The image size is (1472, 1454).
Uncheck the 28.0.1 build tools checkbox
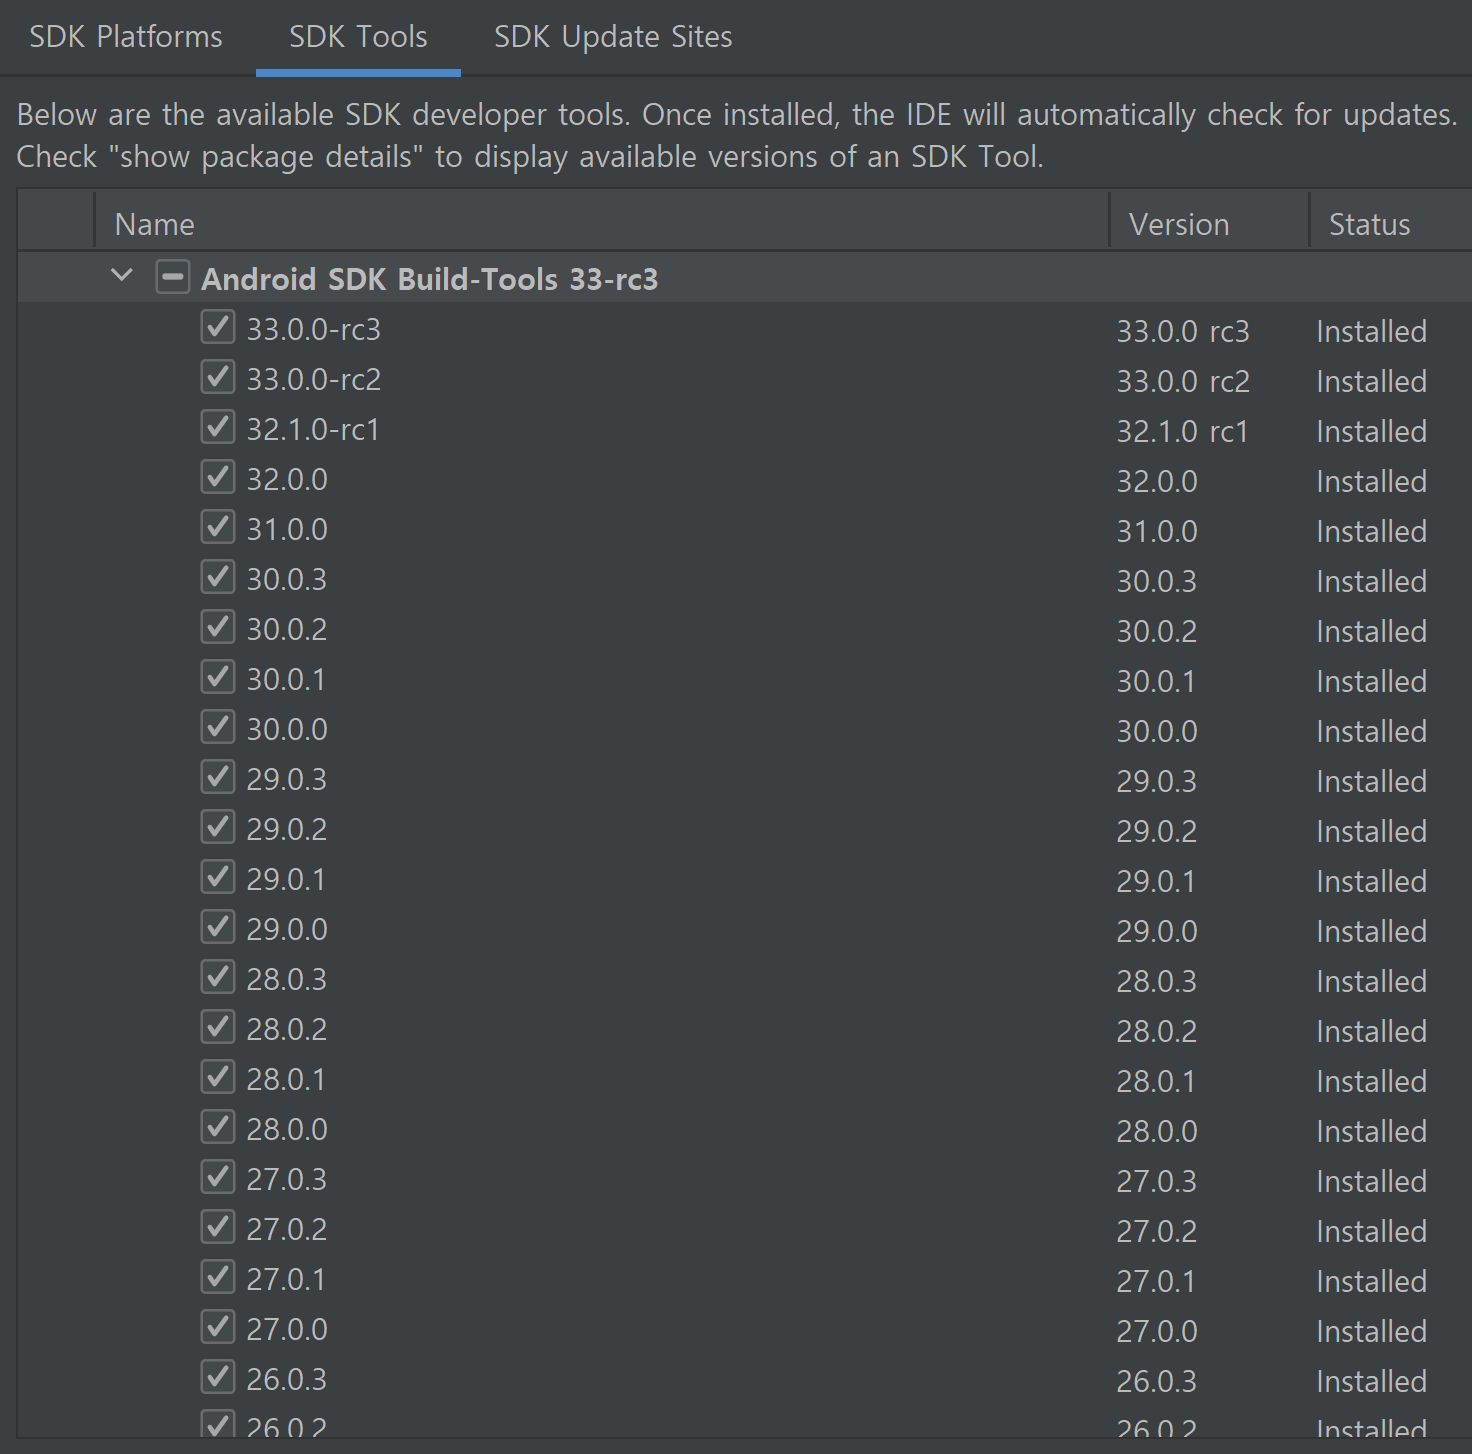pos(218,1077)
